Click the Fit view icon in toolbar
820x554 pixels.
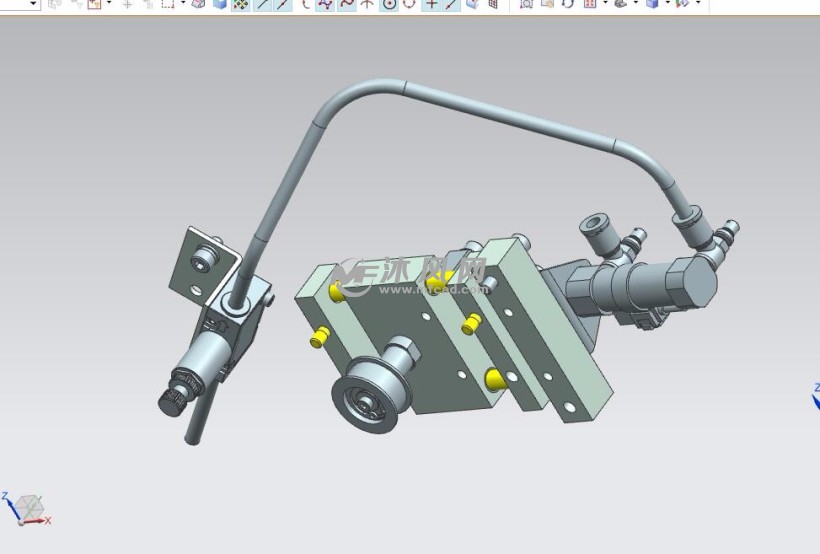click(x=527, y=4)
